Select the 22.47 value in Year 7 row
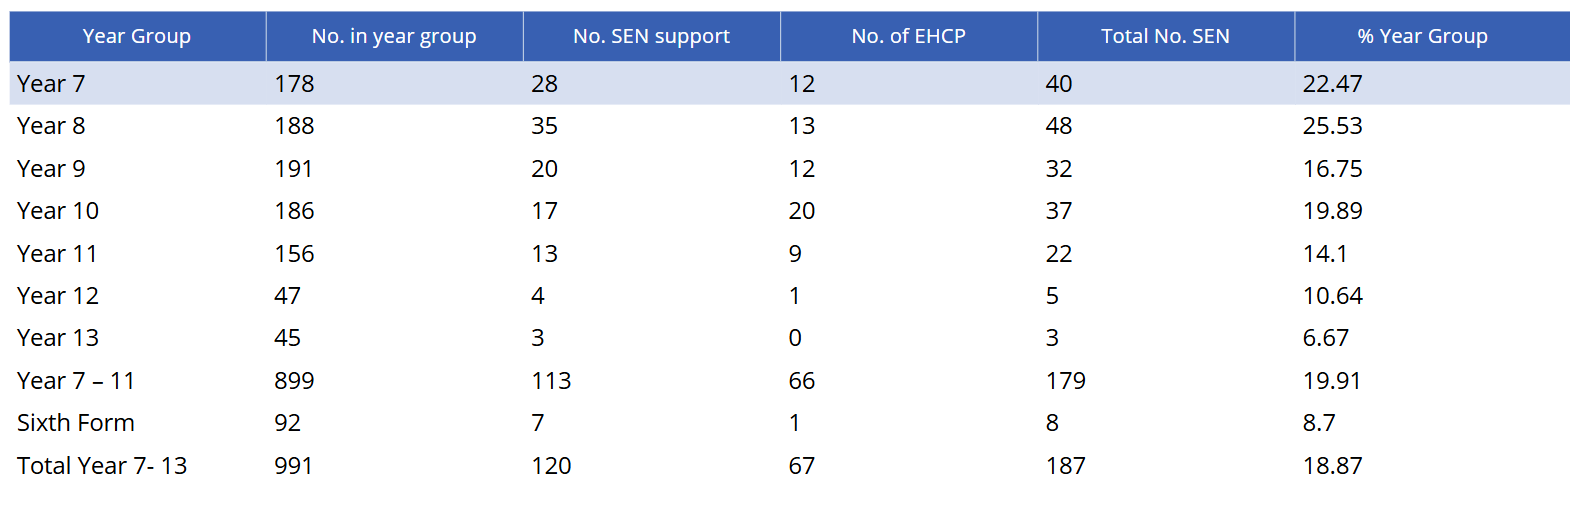1570x507 pixels. [x=1332, y=84]
